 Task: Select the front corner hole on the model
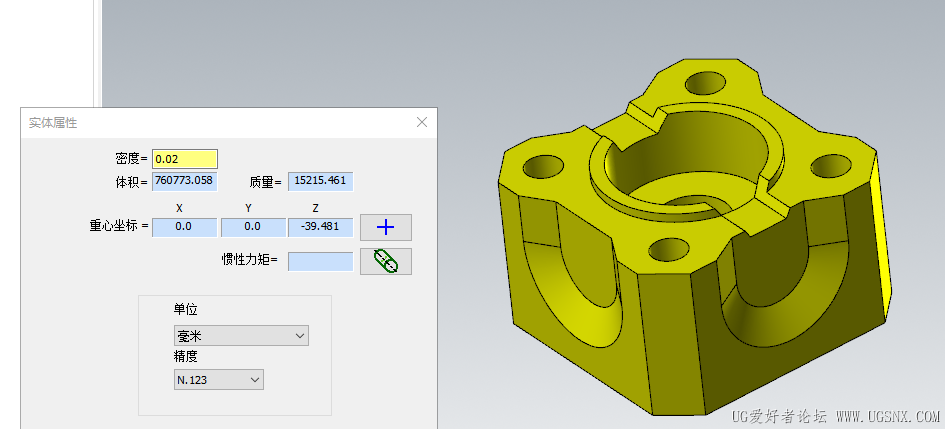[x=668, y=249]
